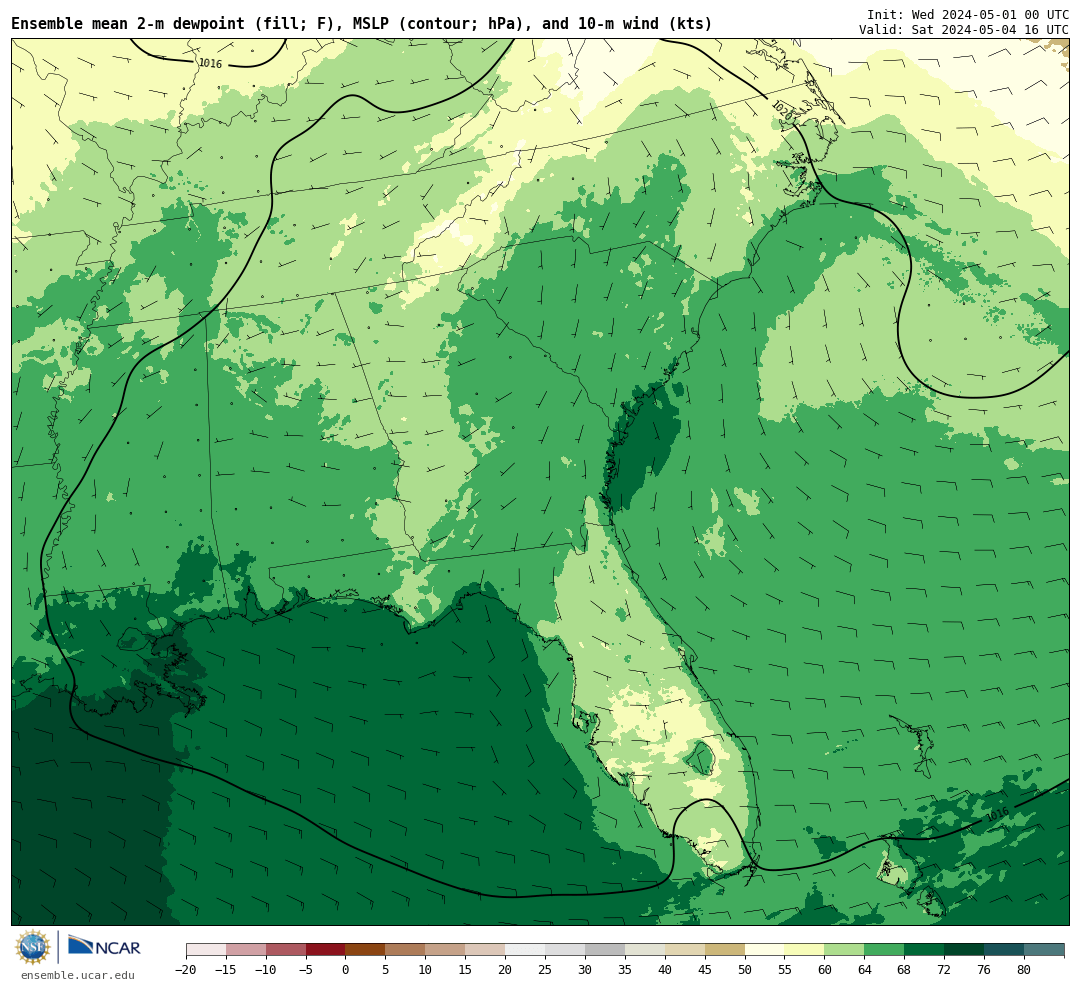Pick the colorbar swatch between -10 and -5
This screenshot has width=1080, height=988.
286,949
